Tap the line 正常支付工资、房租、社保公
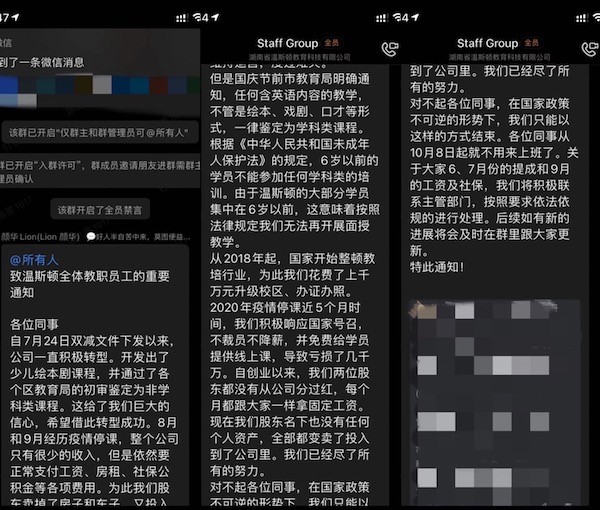Image resolution: width=600 pixels, height=510 pixels. [90, 472]
